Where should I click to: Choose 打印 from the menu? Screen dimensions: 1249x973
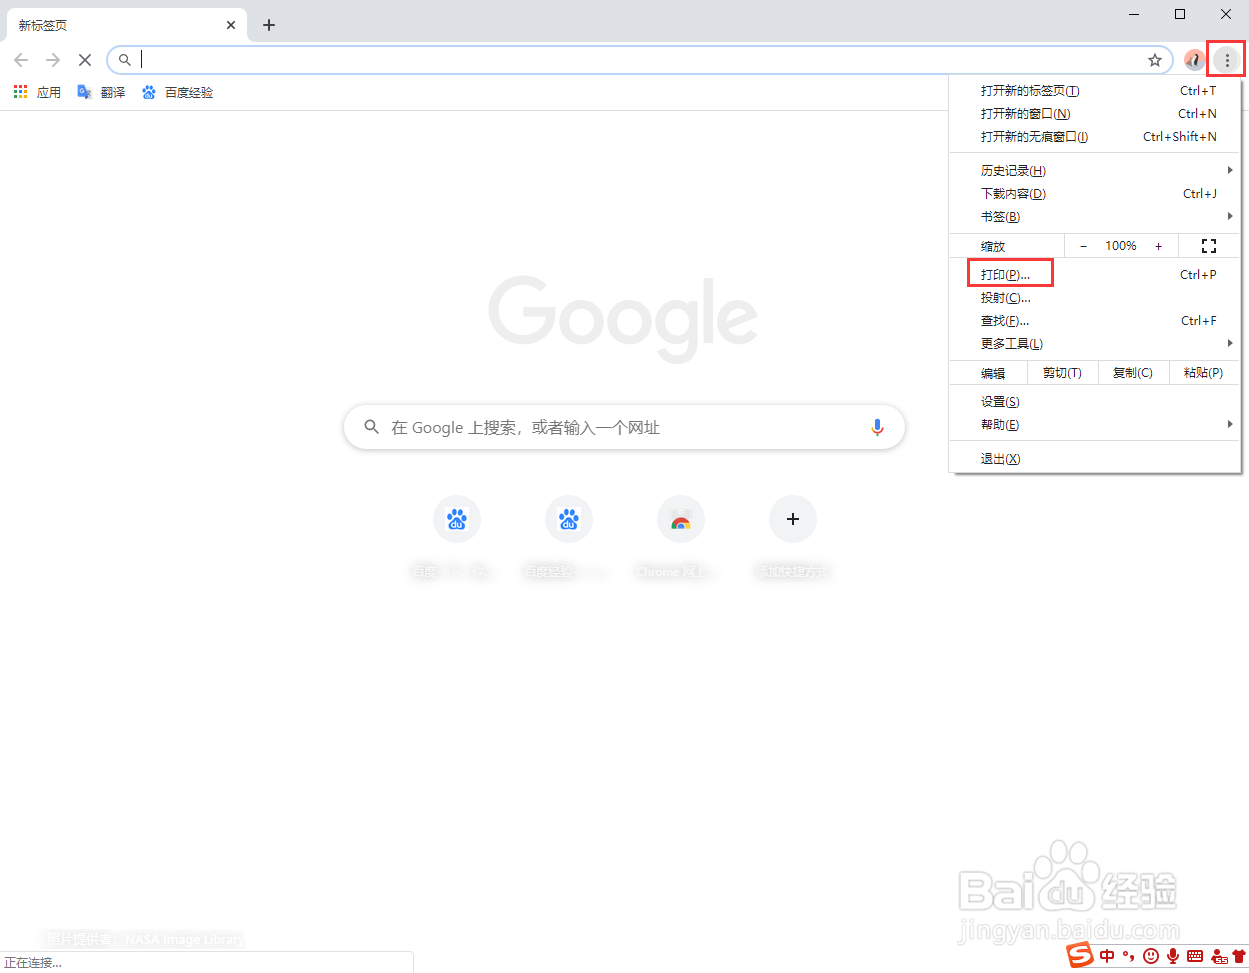pyautogui.click(x=1095, y=274)
